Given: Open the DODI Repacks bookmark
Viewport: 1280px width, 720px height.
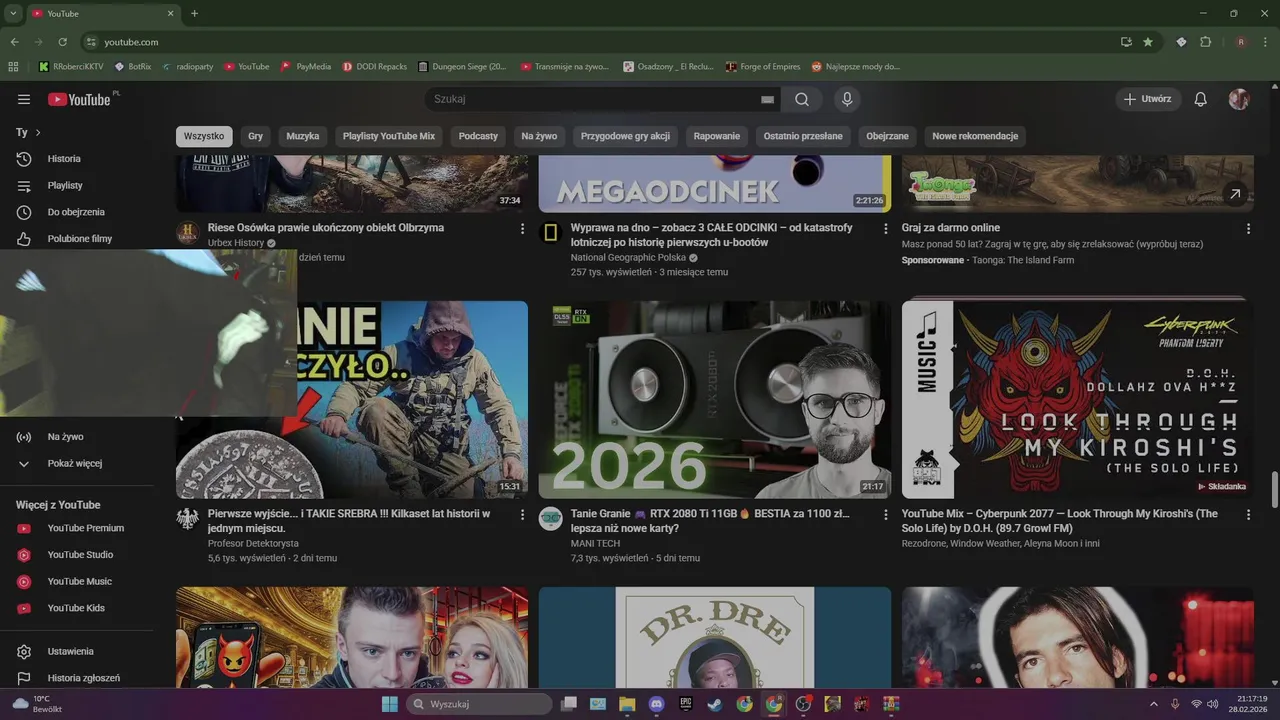Looking at the screenshot, I should [x=375, y=67].
